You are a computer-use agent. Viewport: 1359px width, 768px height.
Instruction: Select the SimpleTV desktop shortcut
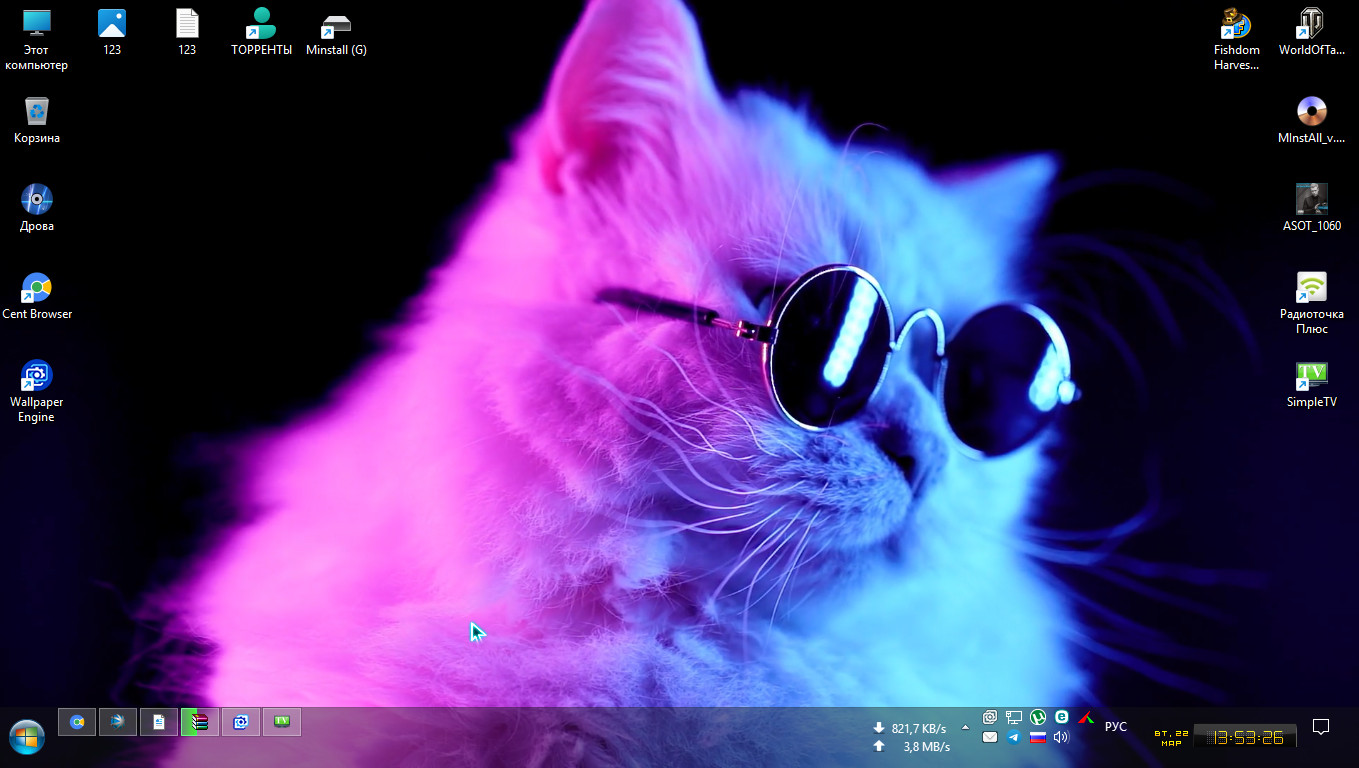[x=1311, y=377]
